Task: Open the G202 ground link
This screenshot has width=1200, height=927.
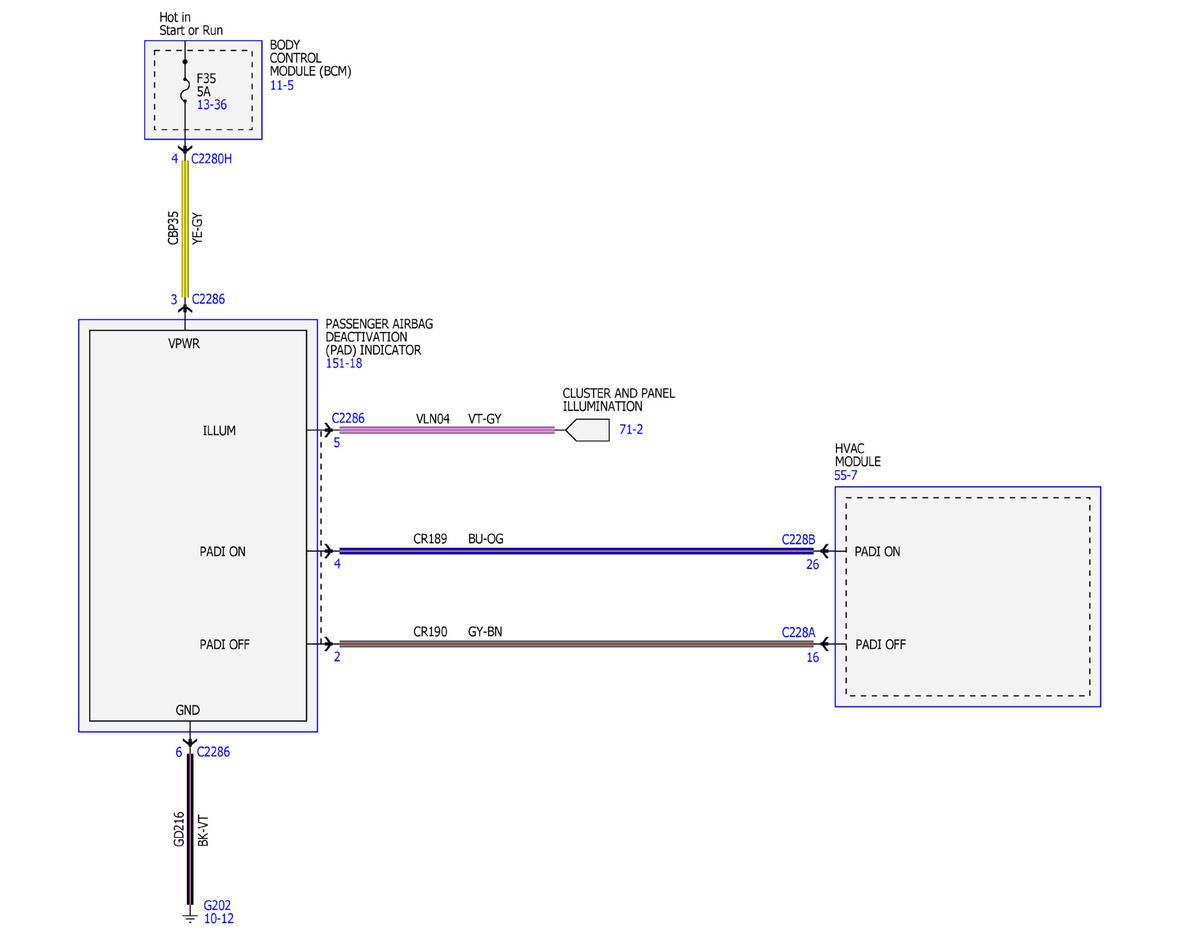Action: pyautogui.click(x=216, y=905)
